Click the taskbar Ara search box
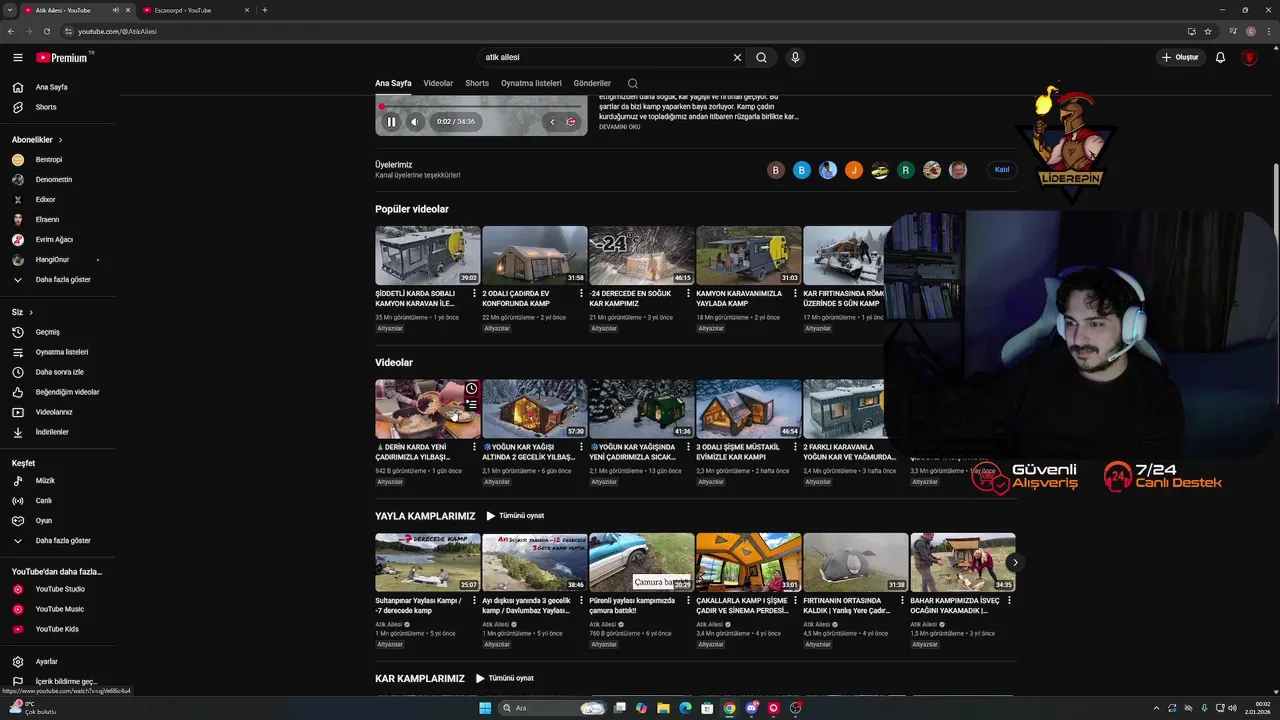The width and height of the screenshot is (1280, 720). (x=552, y=708)
